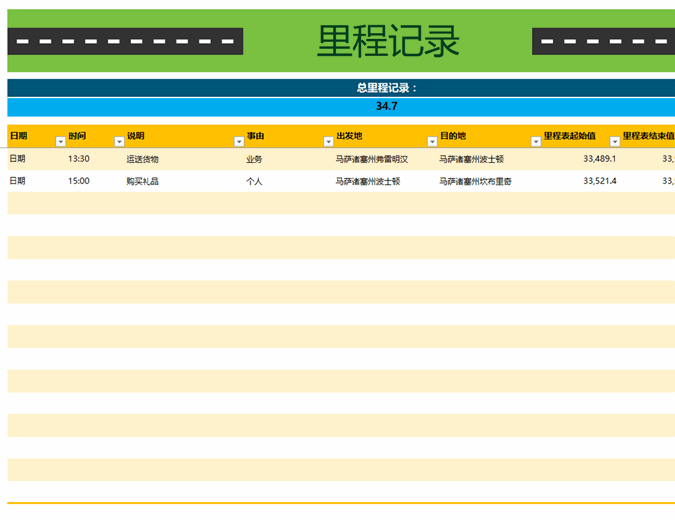The image size is (675, 520).
Task: Select the 总里程记录 label cell
Action: pos(386,88)
